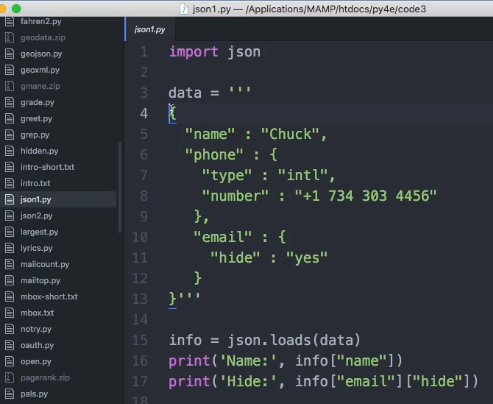Select geoxml.py in the sidebar

(x=40, y=70)
